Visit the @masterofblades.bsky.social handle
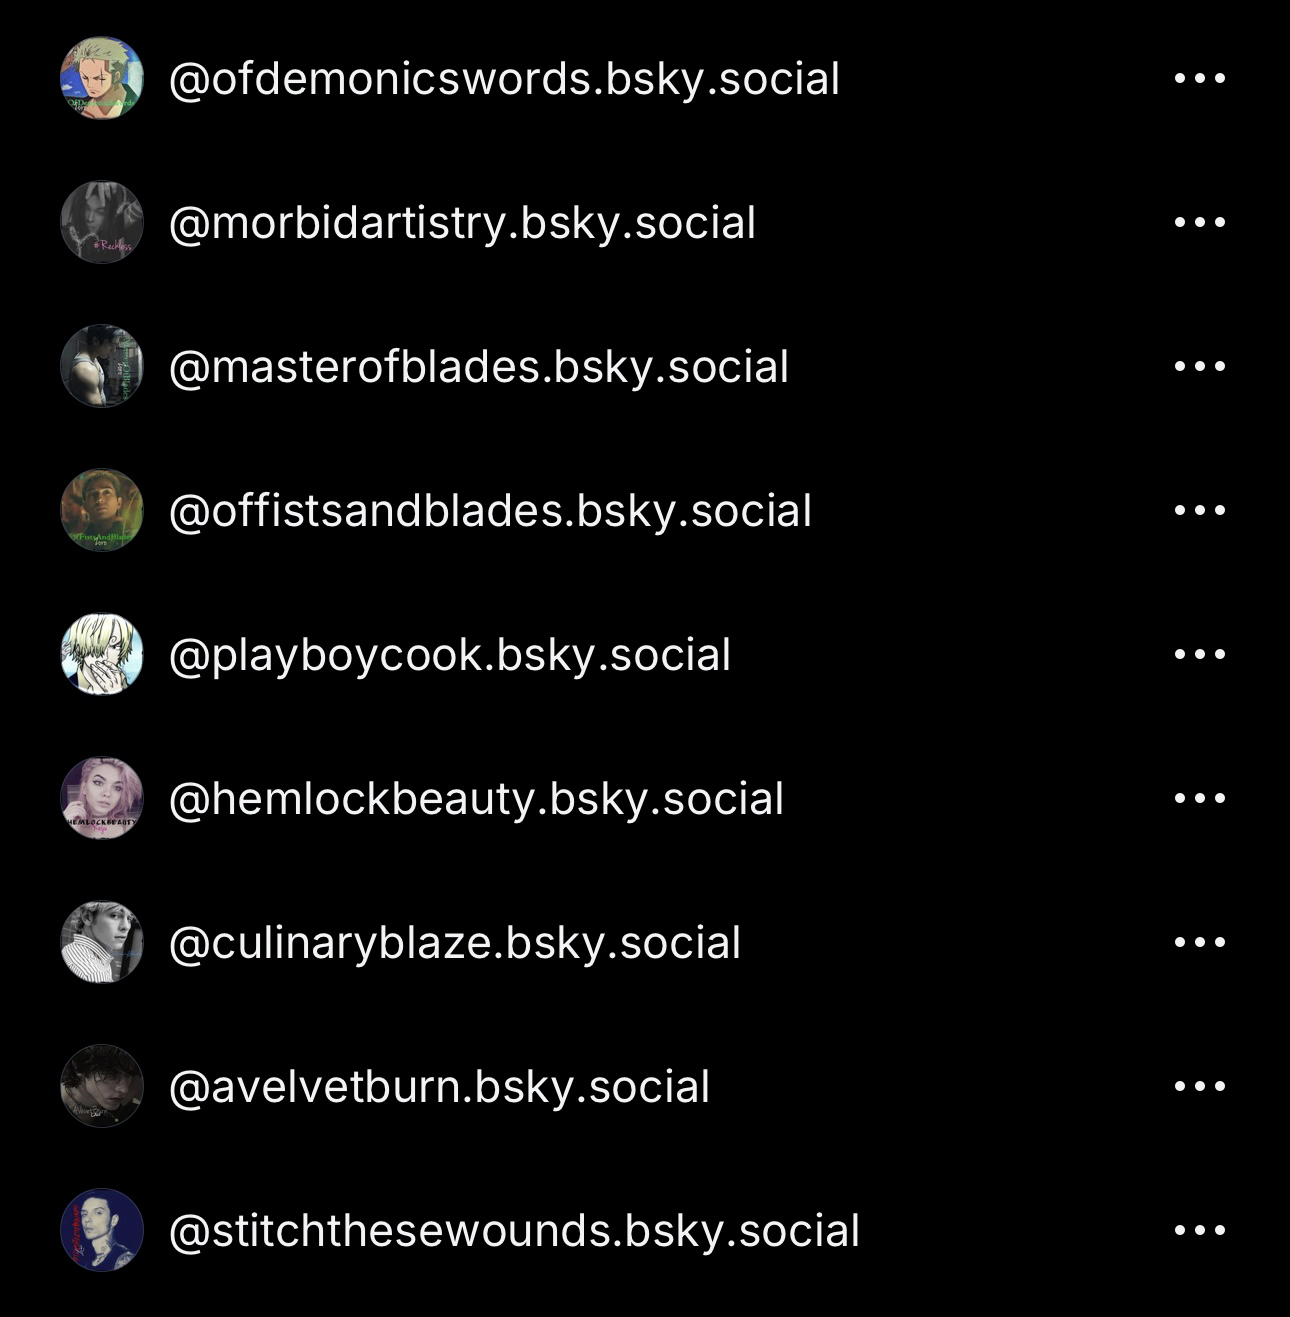The height and width of the screenshot is (1317, 1290). [x=479, y=368]
